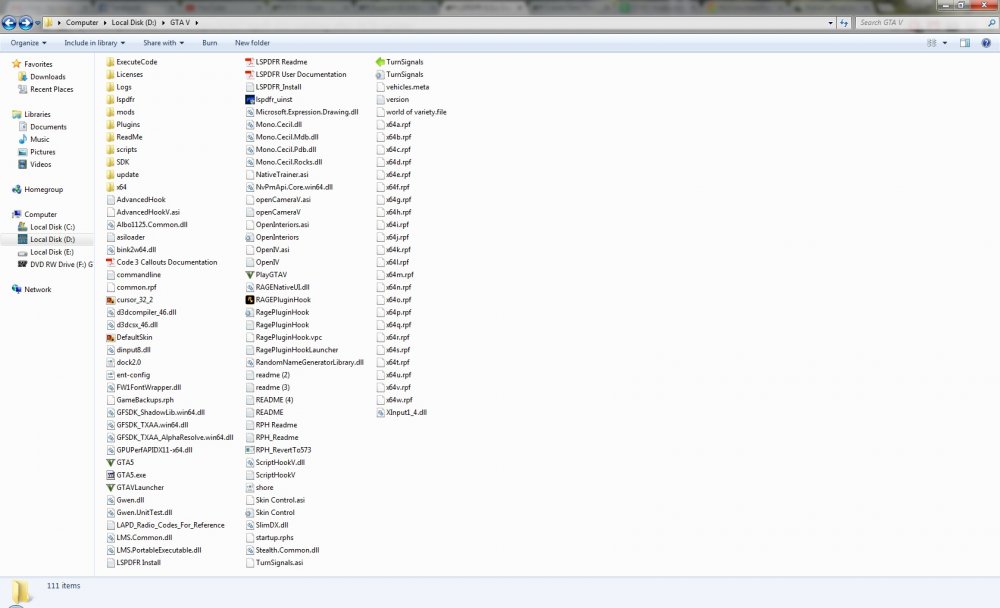The image size is (1000, 608).
Task: Click GTA V in address breadcrumb
Action: pyautogui.click(x=180, y=22)
